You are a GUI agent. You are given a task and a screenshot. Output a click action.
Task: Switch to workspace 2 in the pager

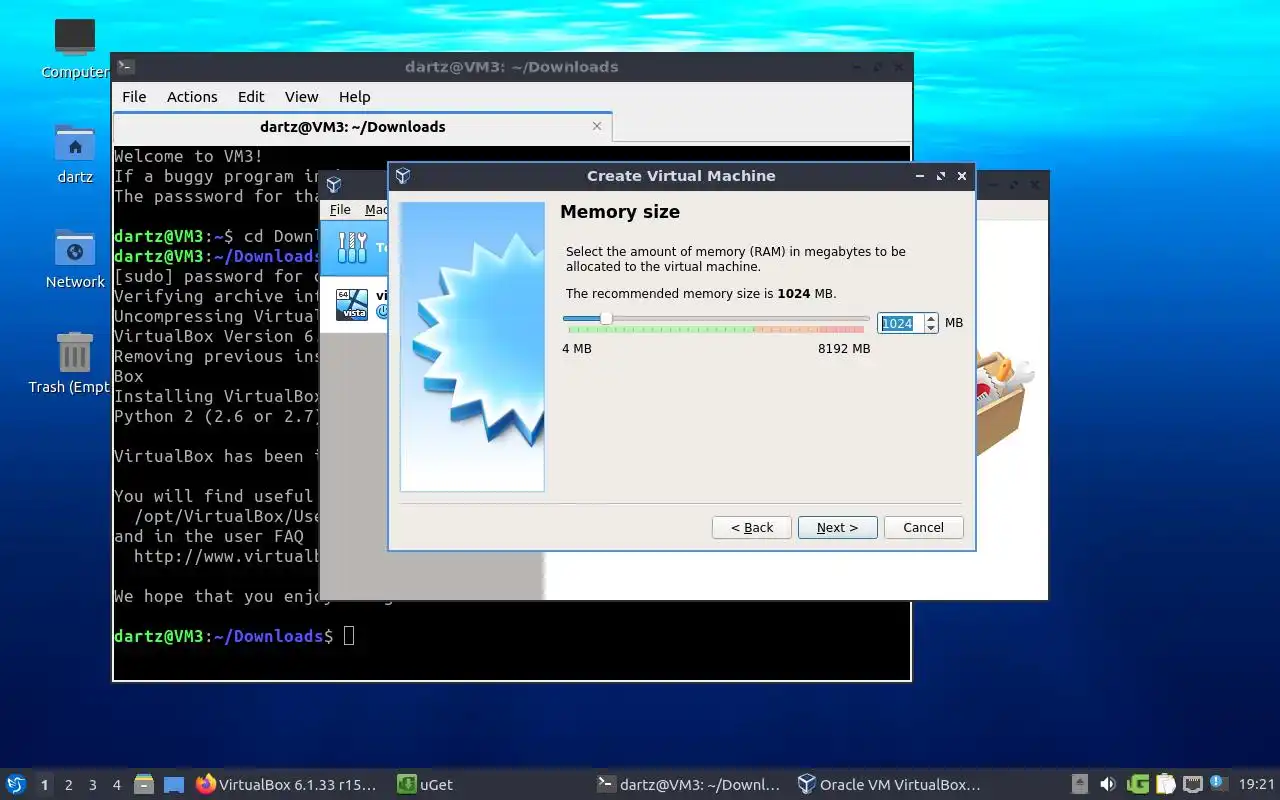68,785
